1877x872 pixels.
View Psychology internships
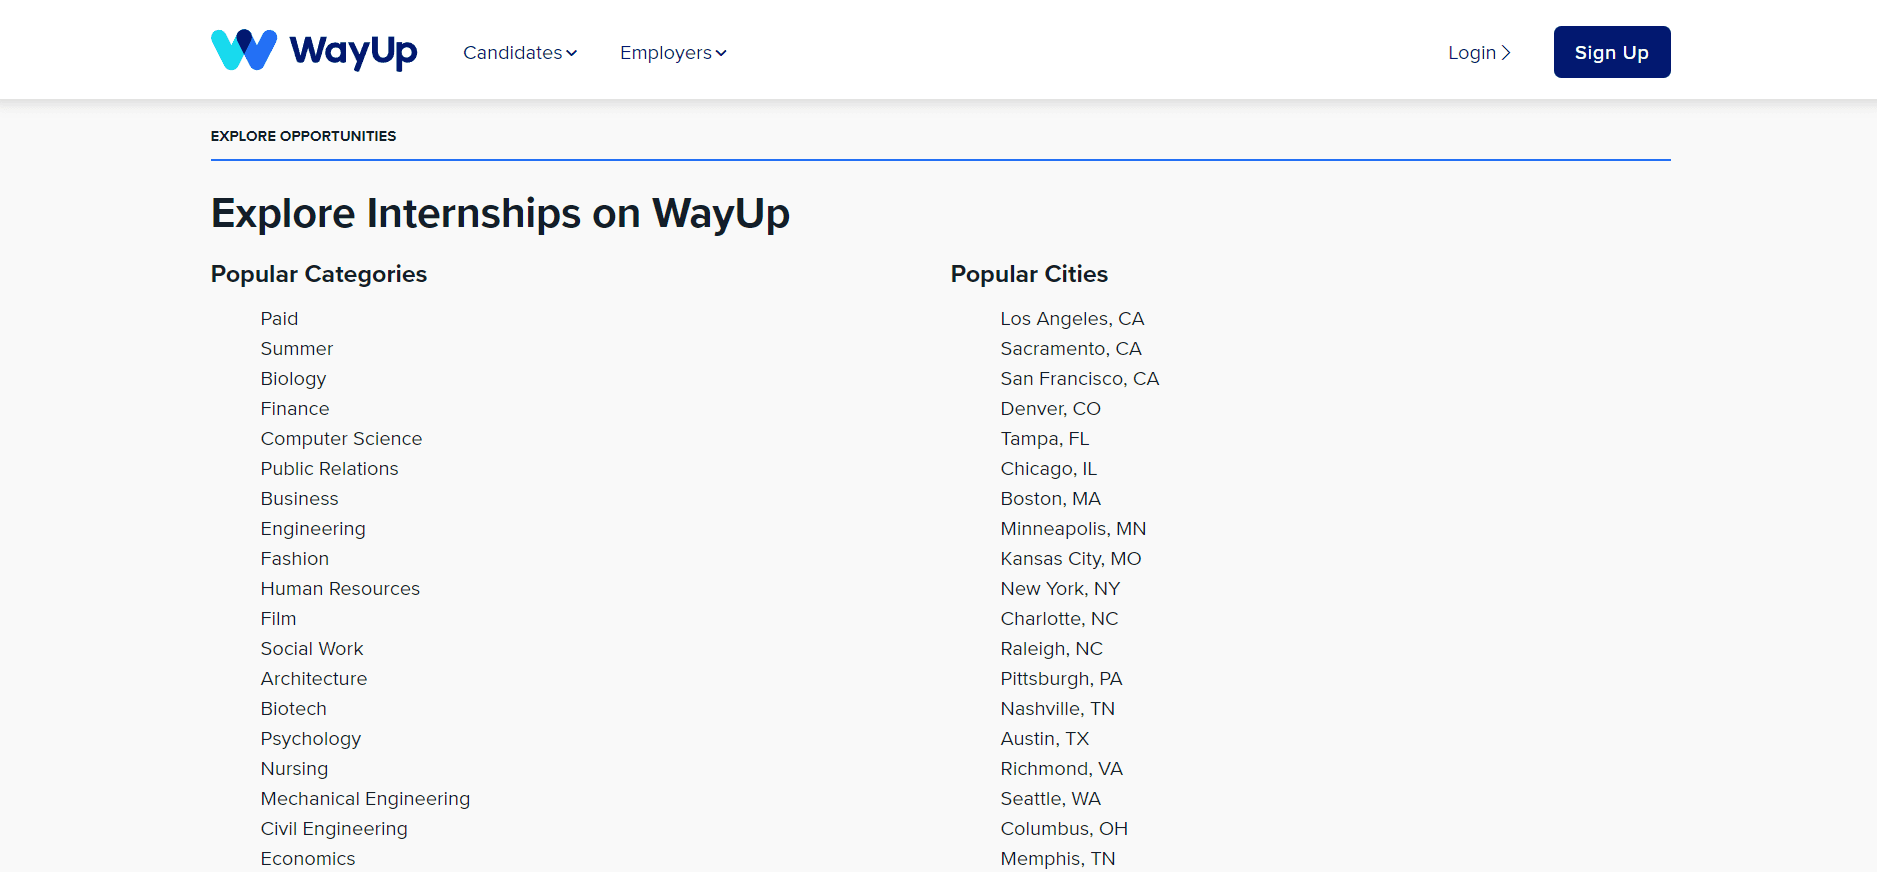point(310,739)
